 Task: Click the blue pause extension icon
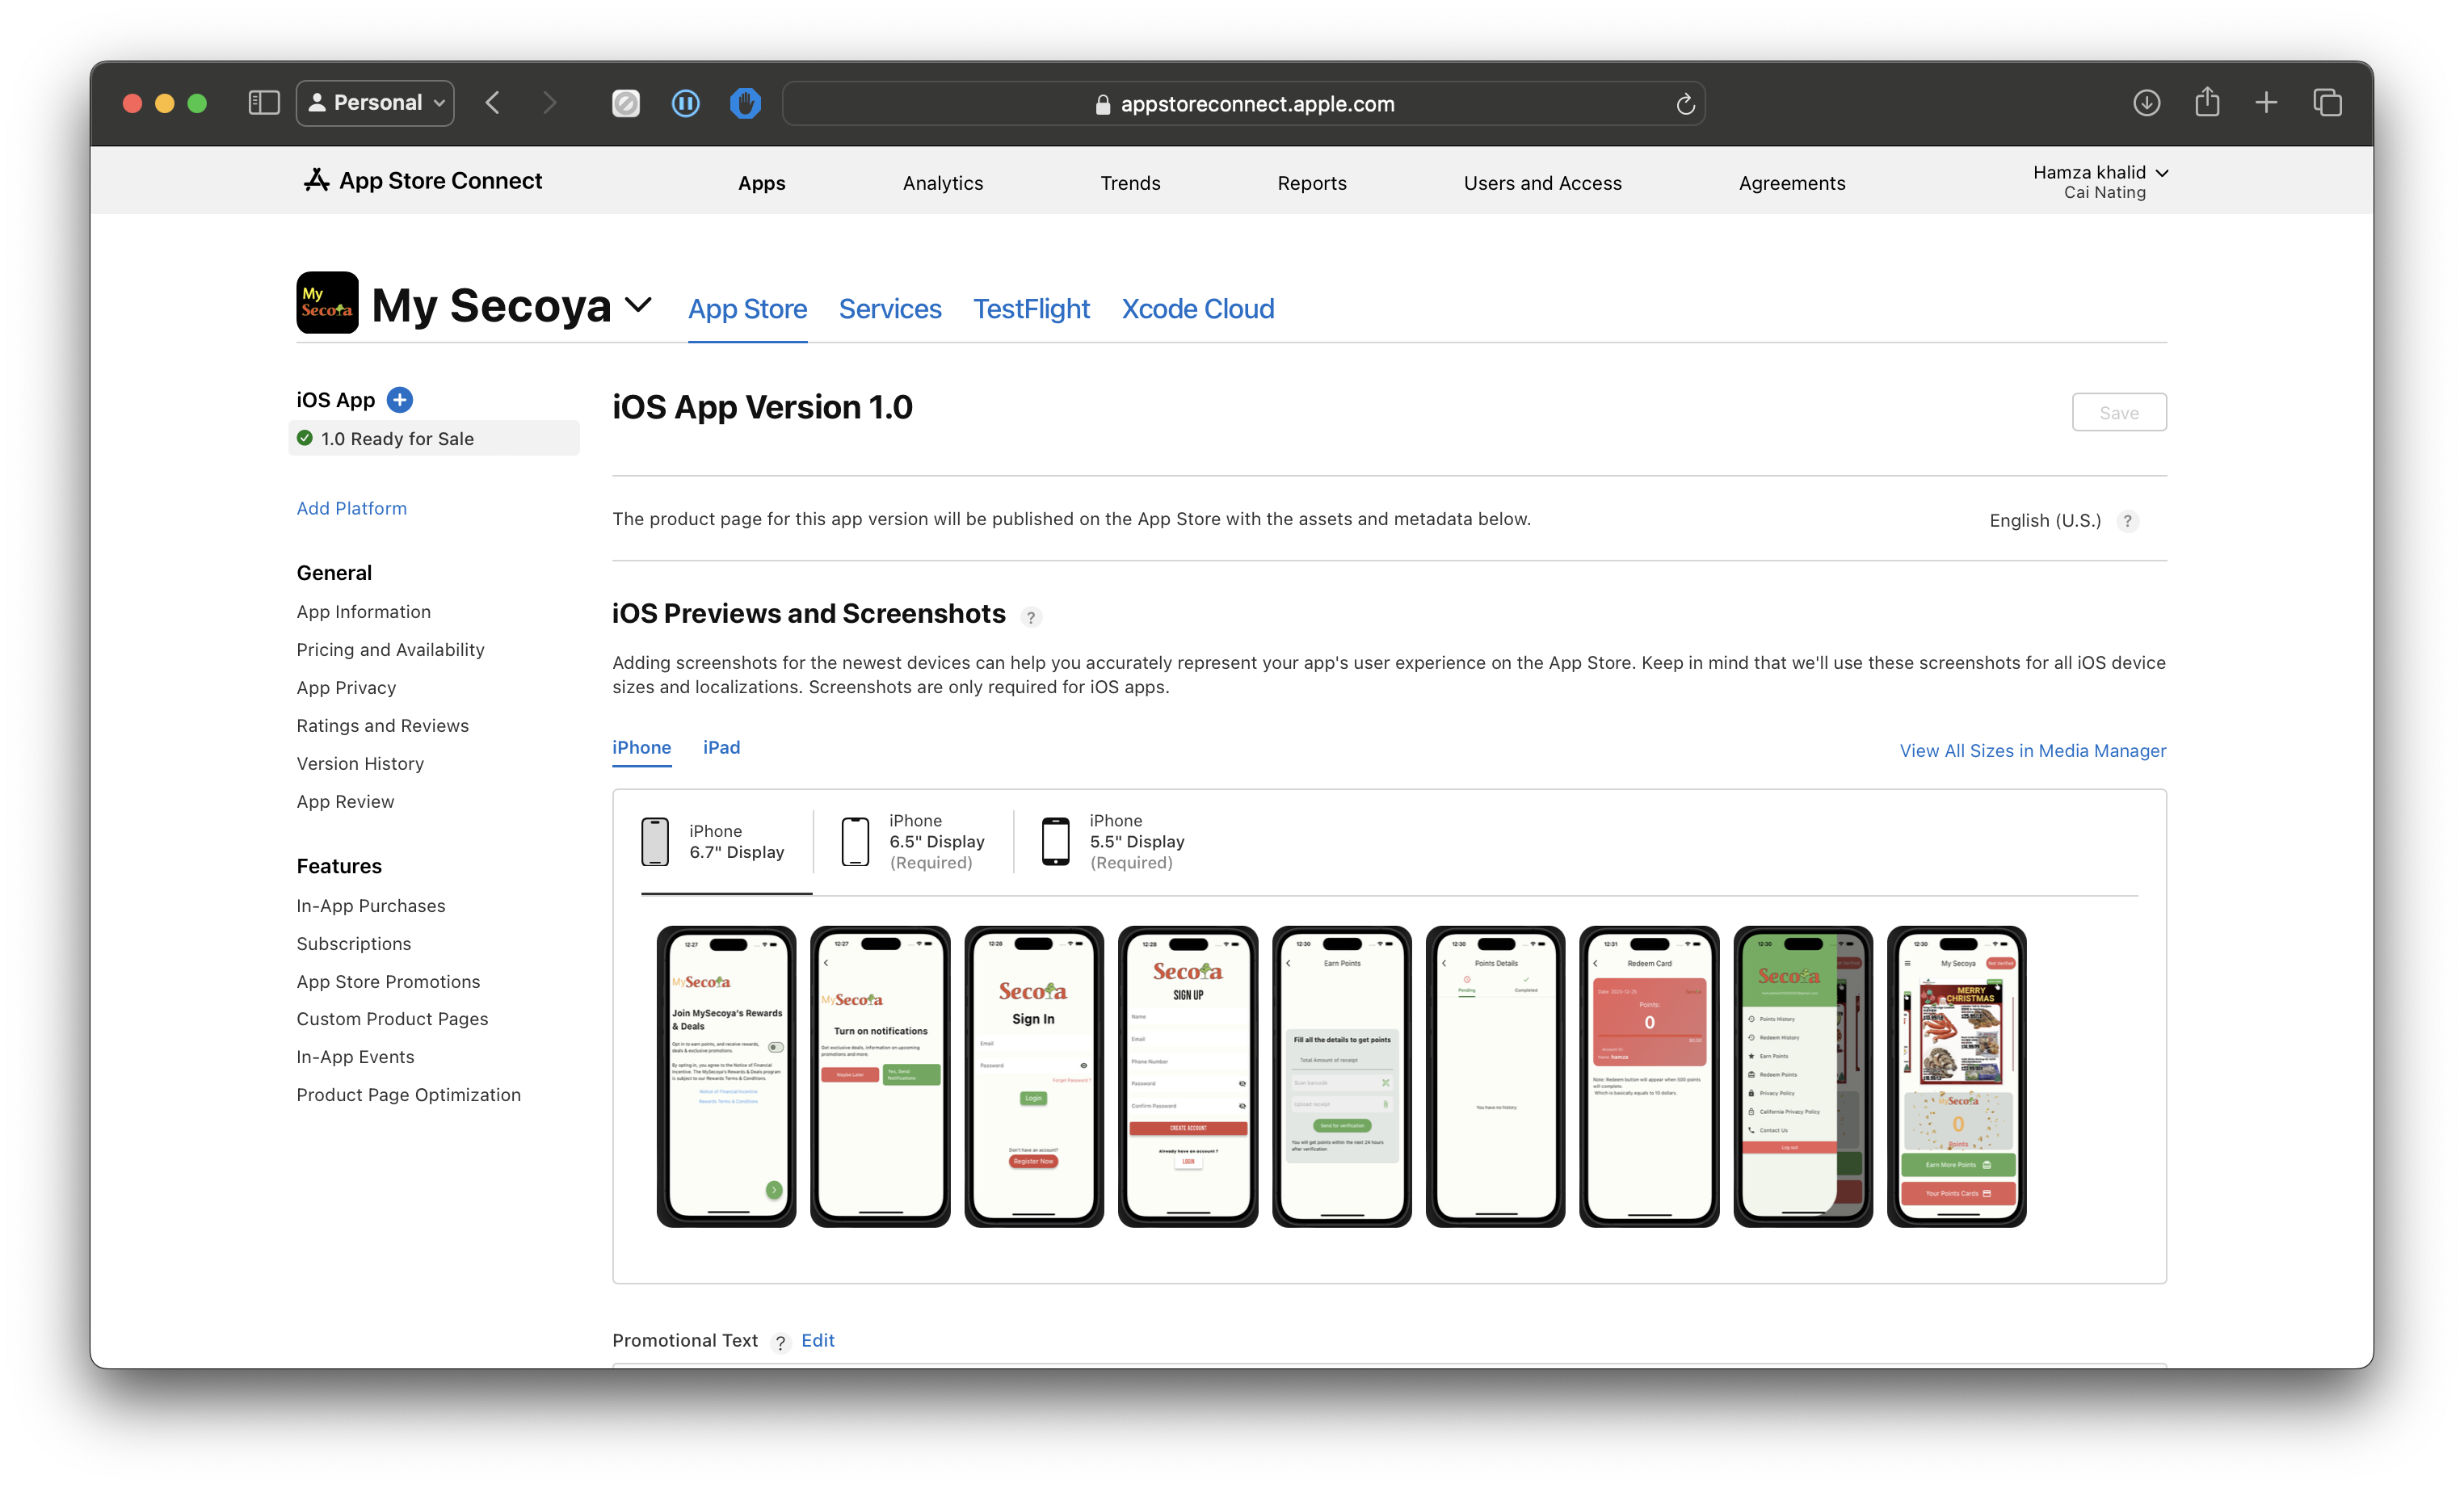tap(686, 103)
